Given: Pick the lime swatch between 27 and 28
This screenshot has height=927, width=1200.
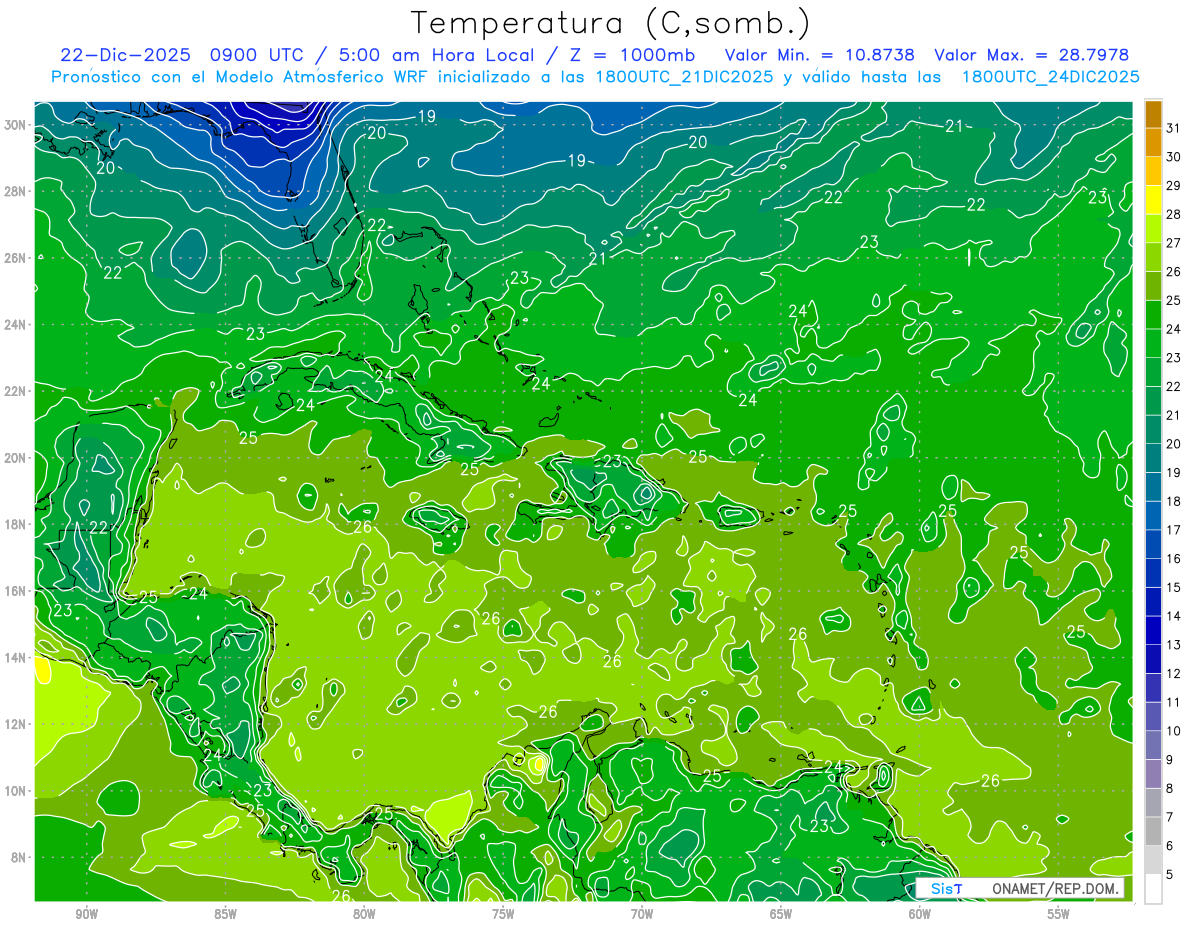Looking at the screenshot, I should tap(1154, 228).
